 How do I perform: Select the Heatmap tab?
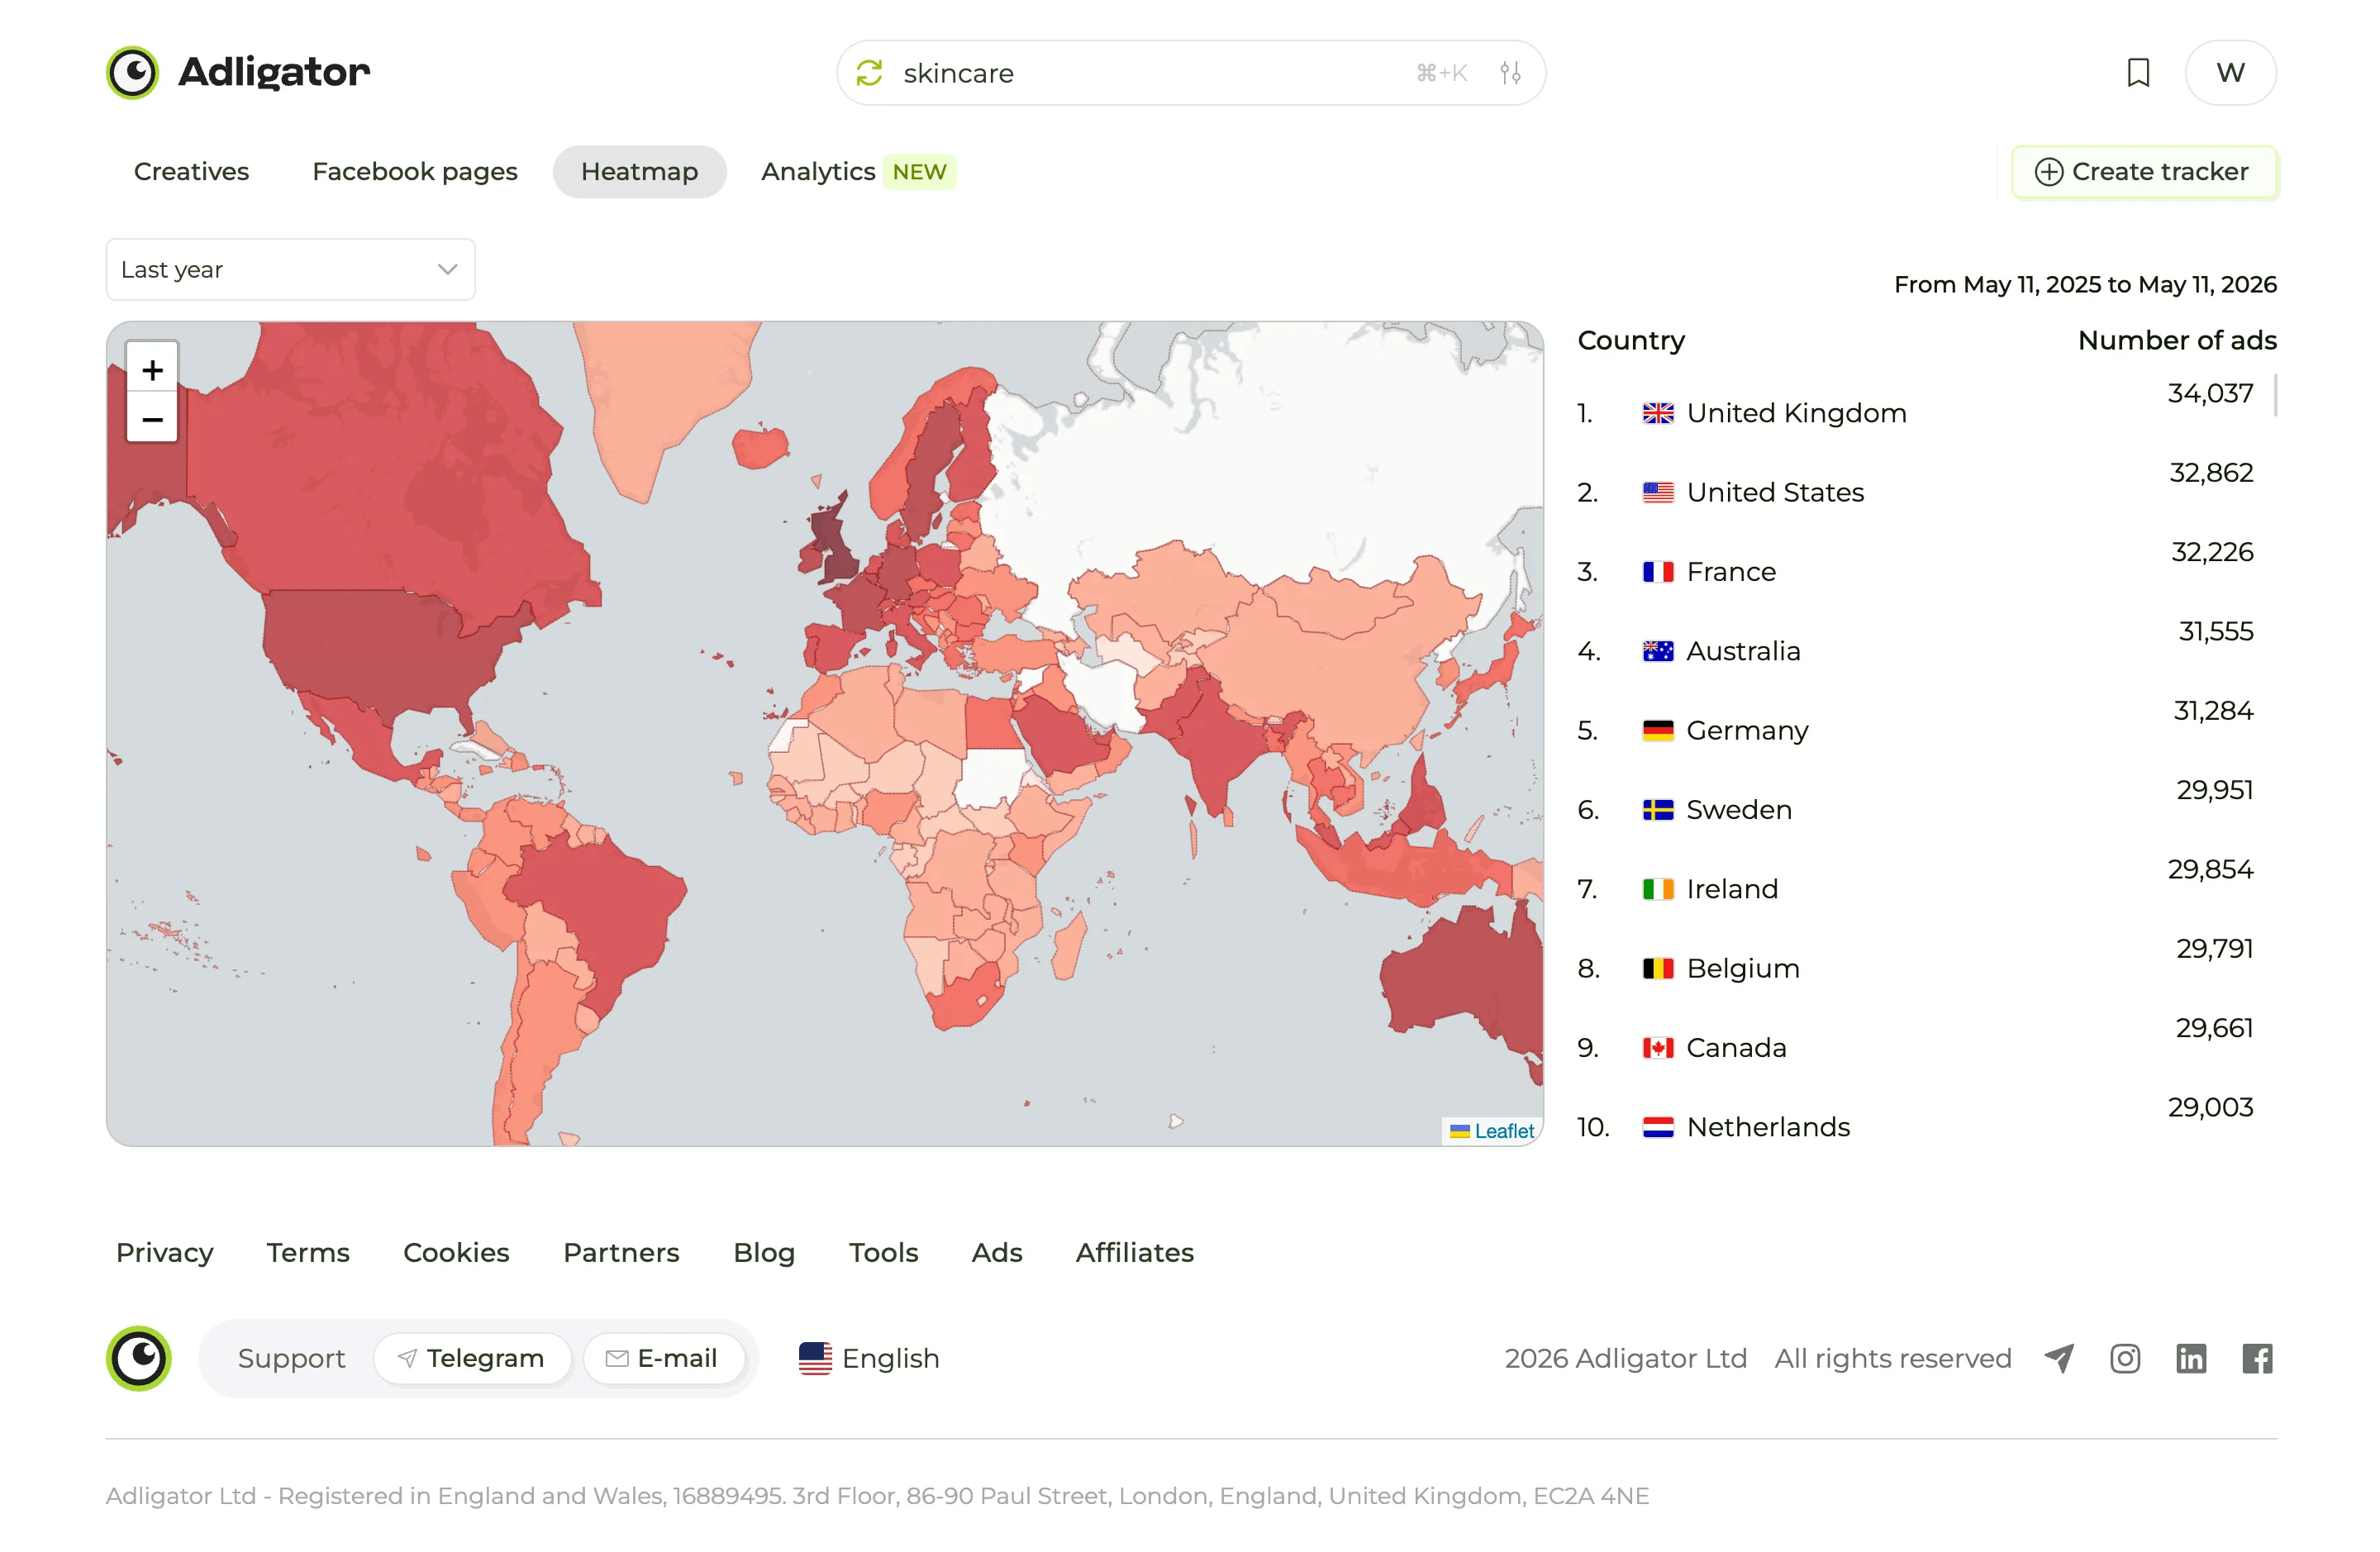639,172
